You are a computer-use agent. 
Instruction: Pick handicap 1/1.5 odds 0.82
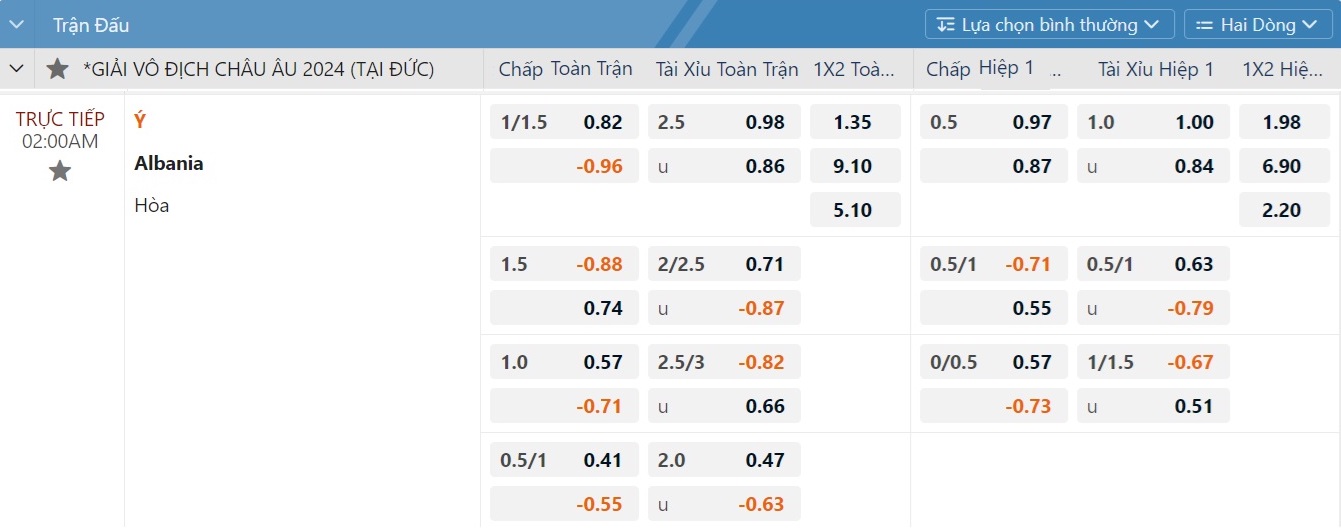564,123
